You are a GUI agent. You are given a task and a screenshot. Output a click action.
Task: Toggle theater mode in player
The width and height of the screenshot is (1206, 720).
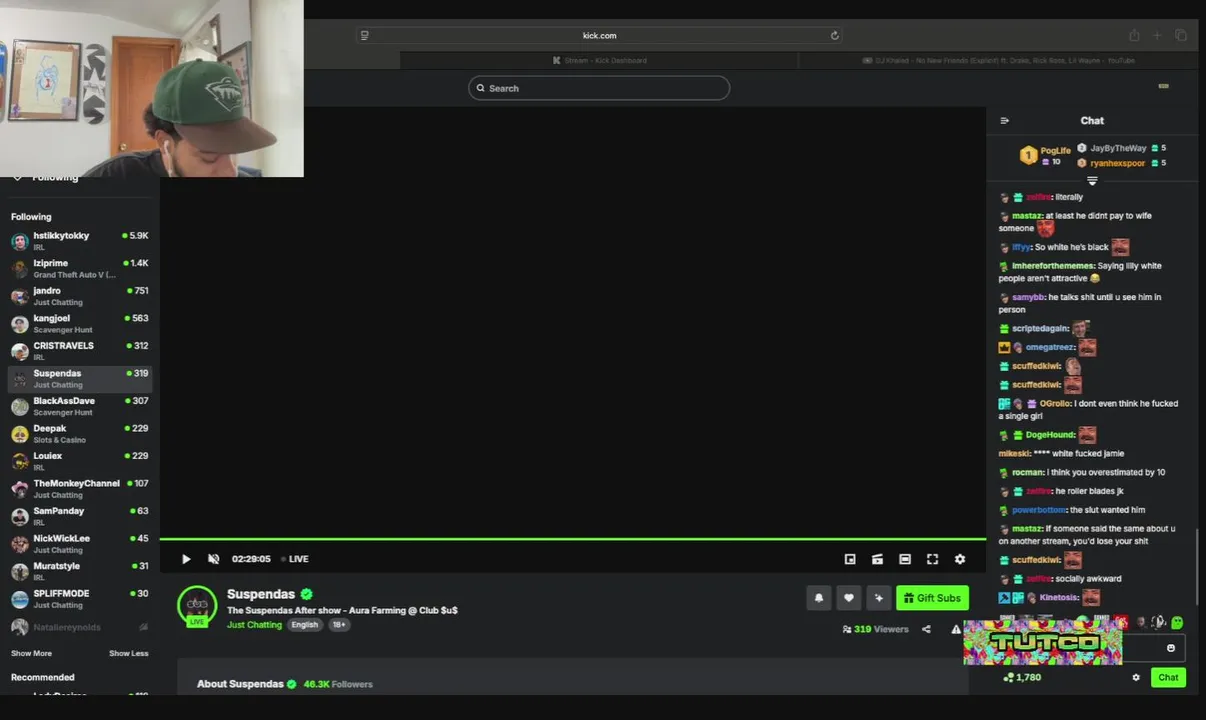pos(905,559)
